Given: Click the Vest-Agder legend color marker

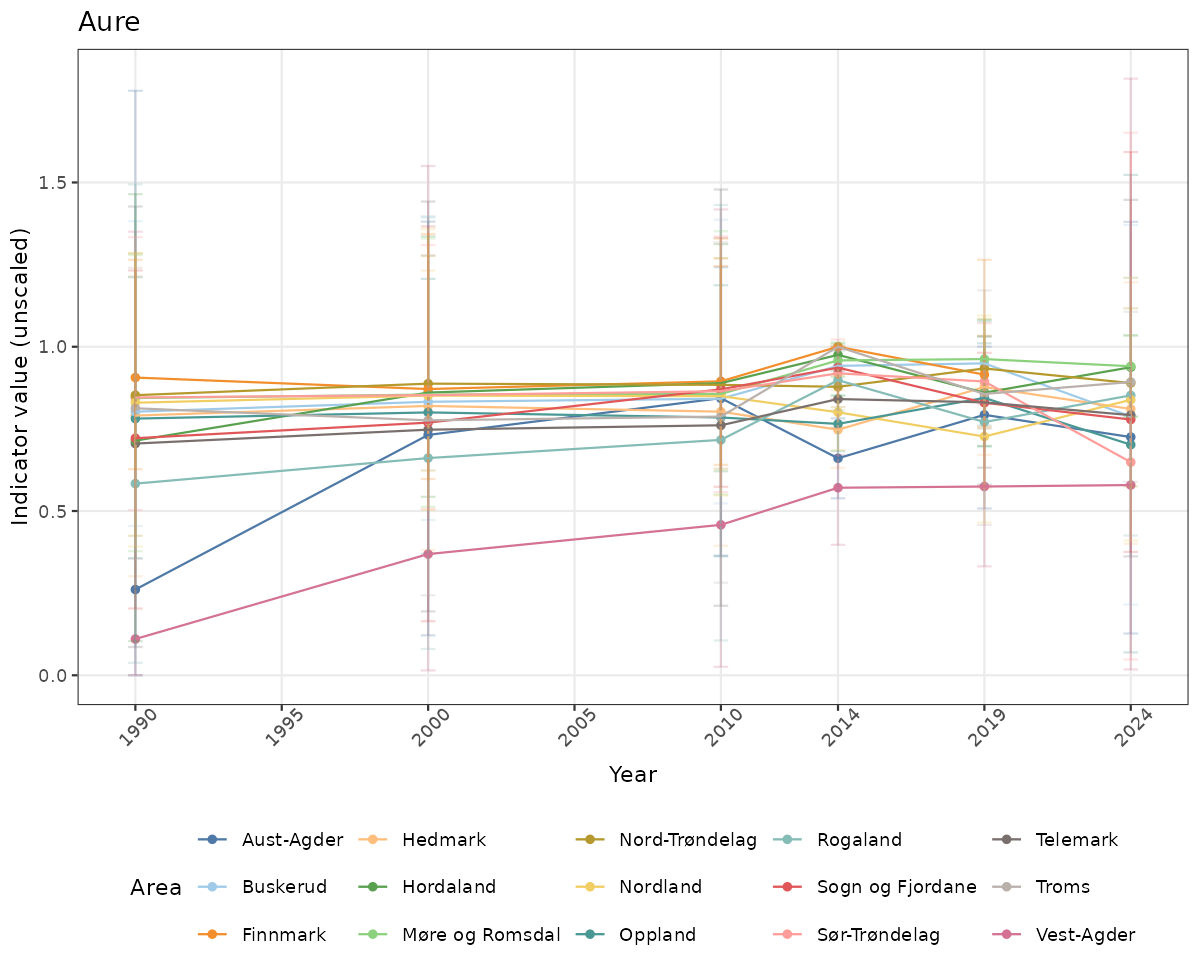Looking at the screenshot, I should (1008, 935).
